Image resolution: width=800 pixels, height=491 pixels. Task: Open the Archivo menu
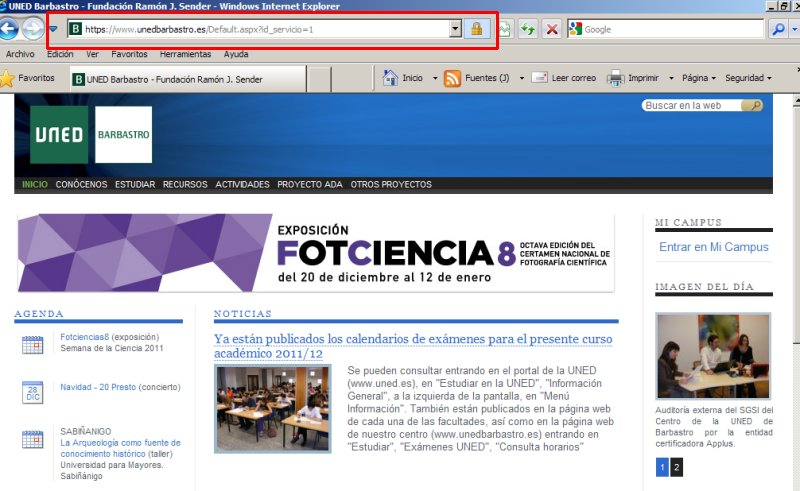coord(20,54)
